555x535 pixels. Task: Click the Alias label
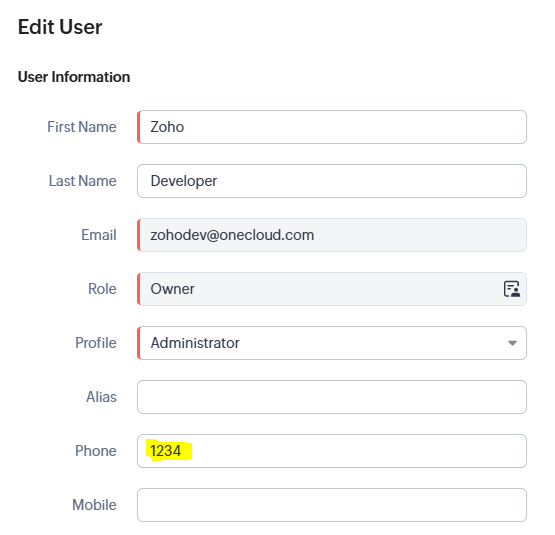(101, 397)
